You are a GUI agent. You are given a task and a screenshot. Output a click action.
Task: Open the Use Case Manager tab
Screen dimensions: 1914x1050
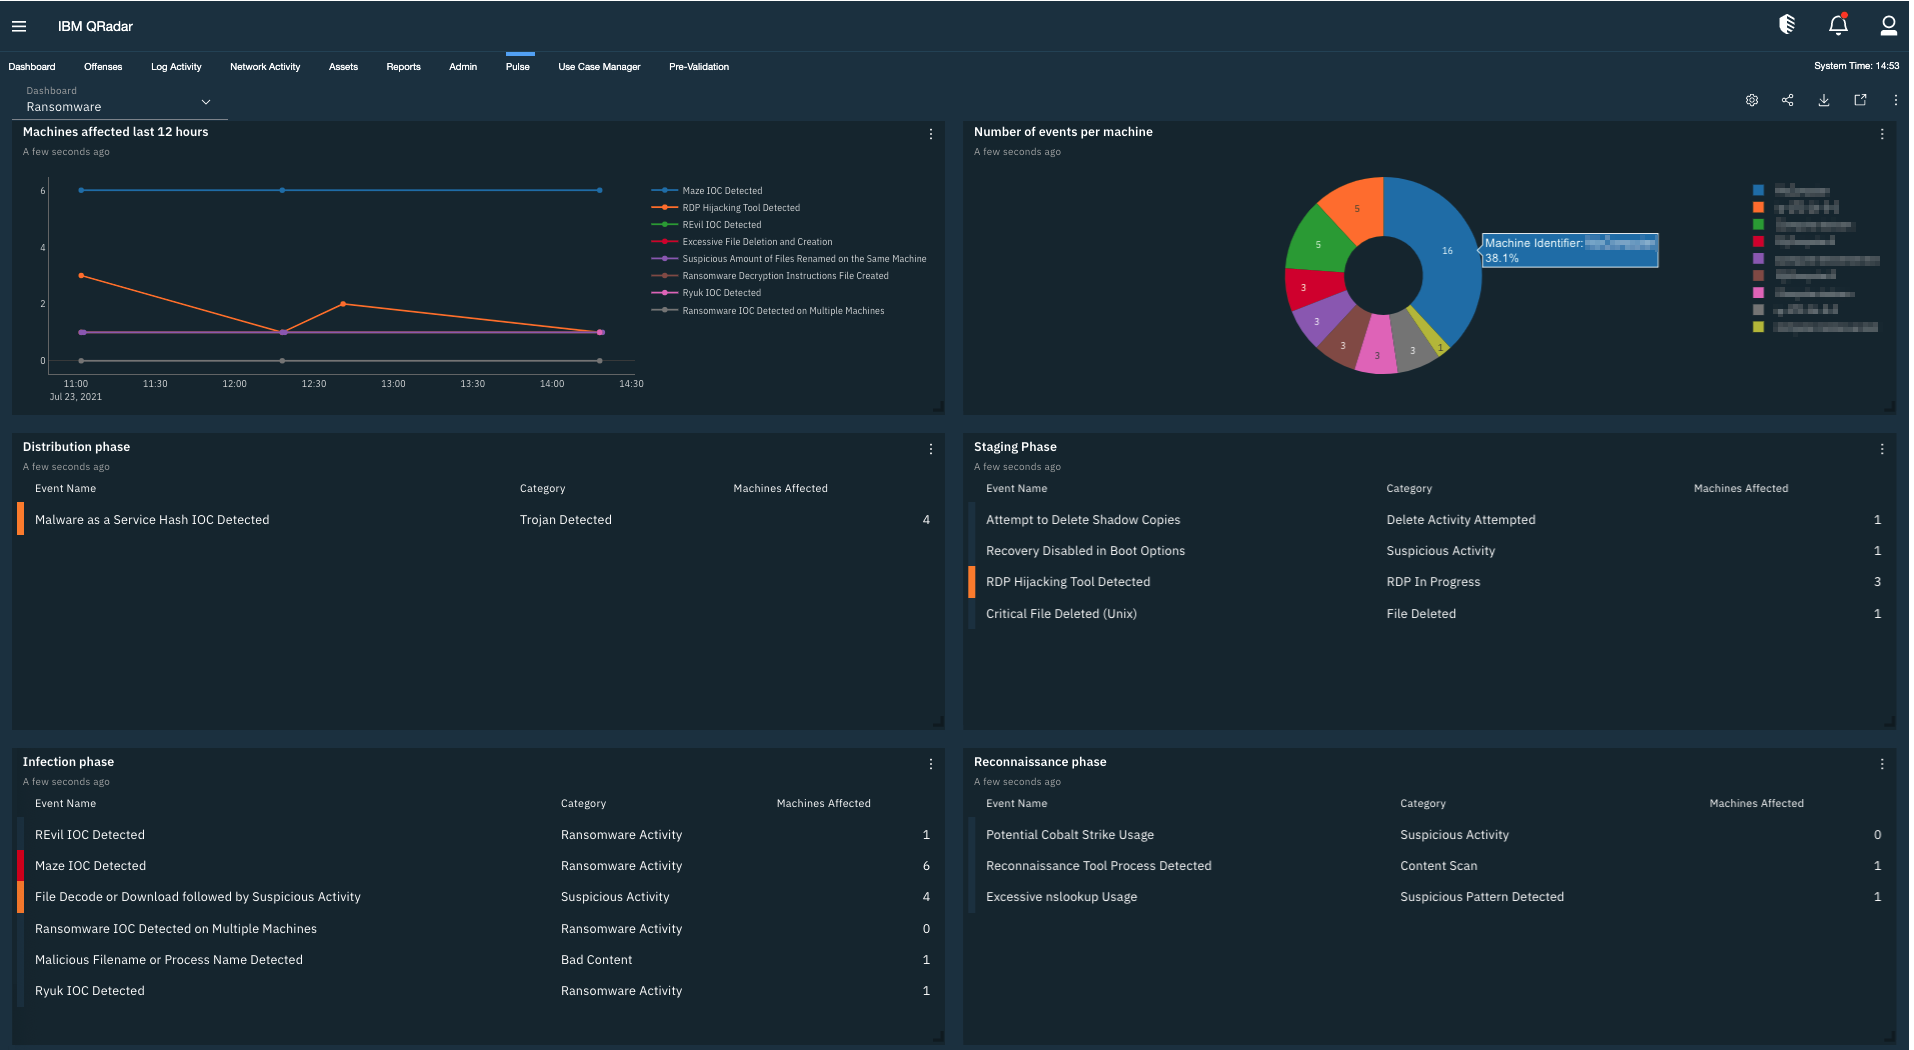tap(598, 66)
